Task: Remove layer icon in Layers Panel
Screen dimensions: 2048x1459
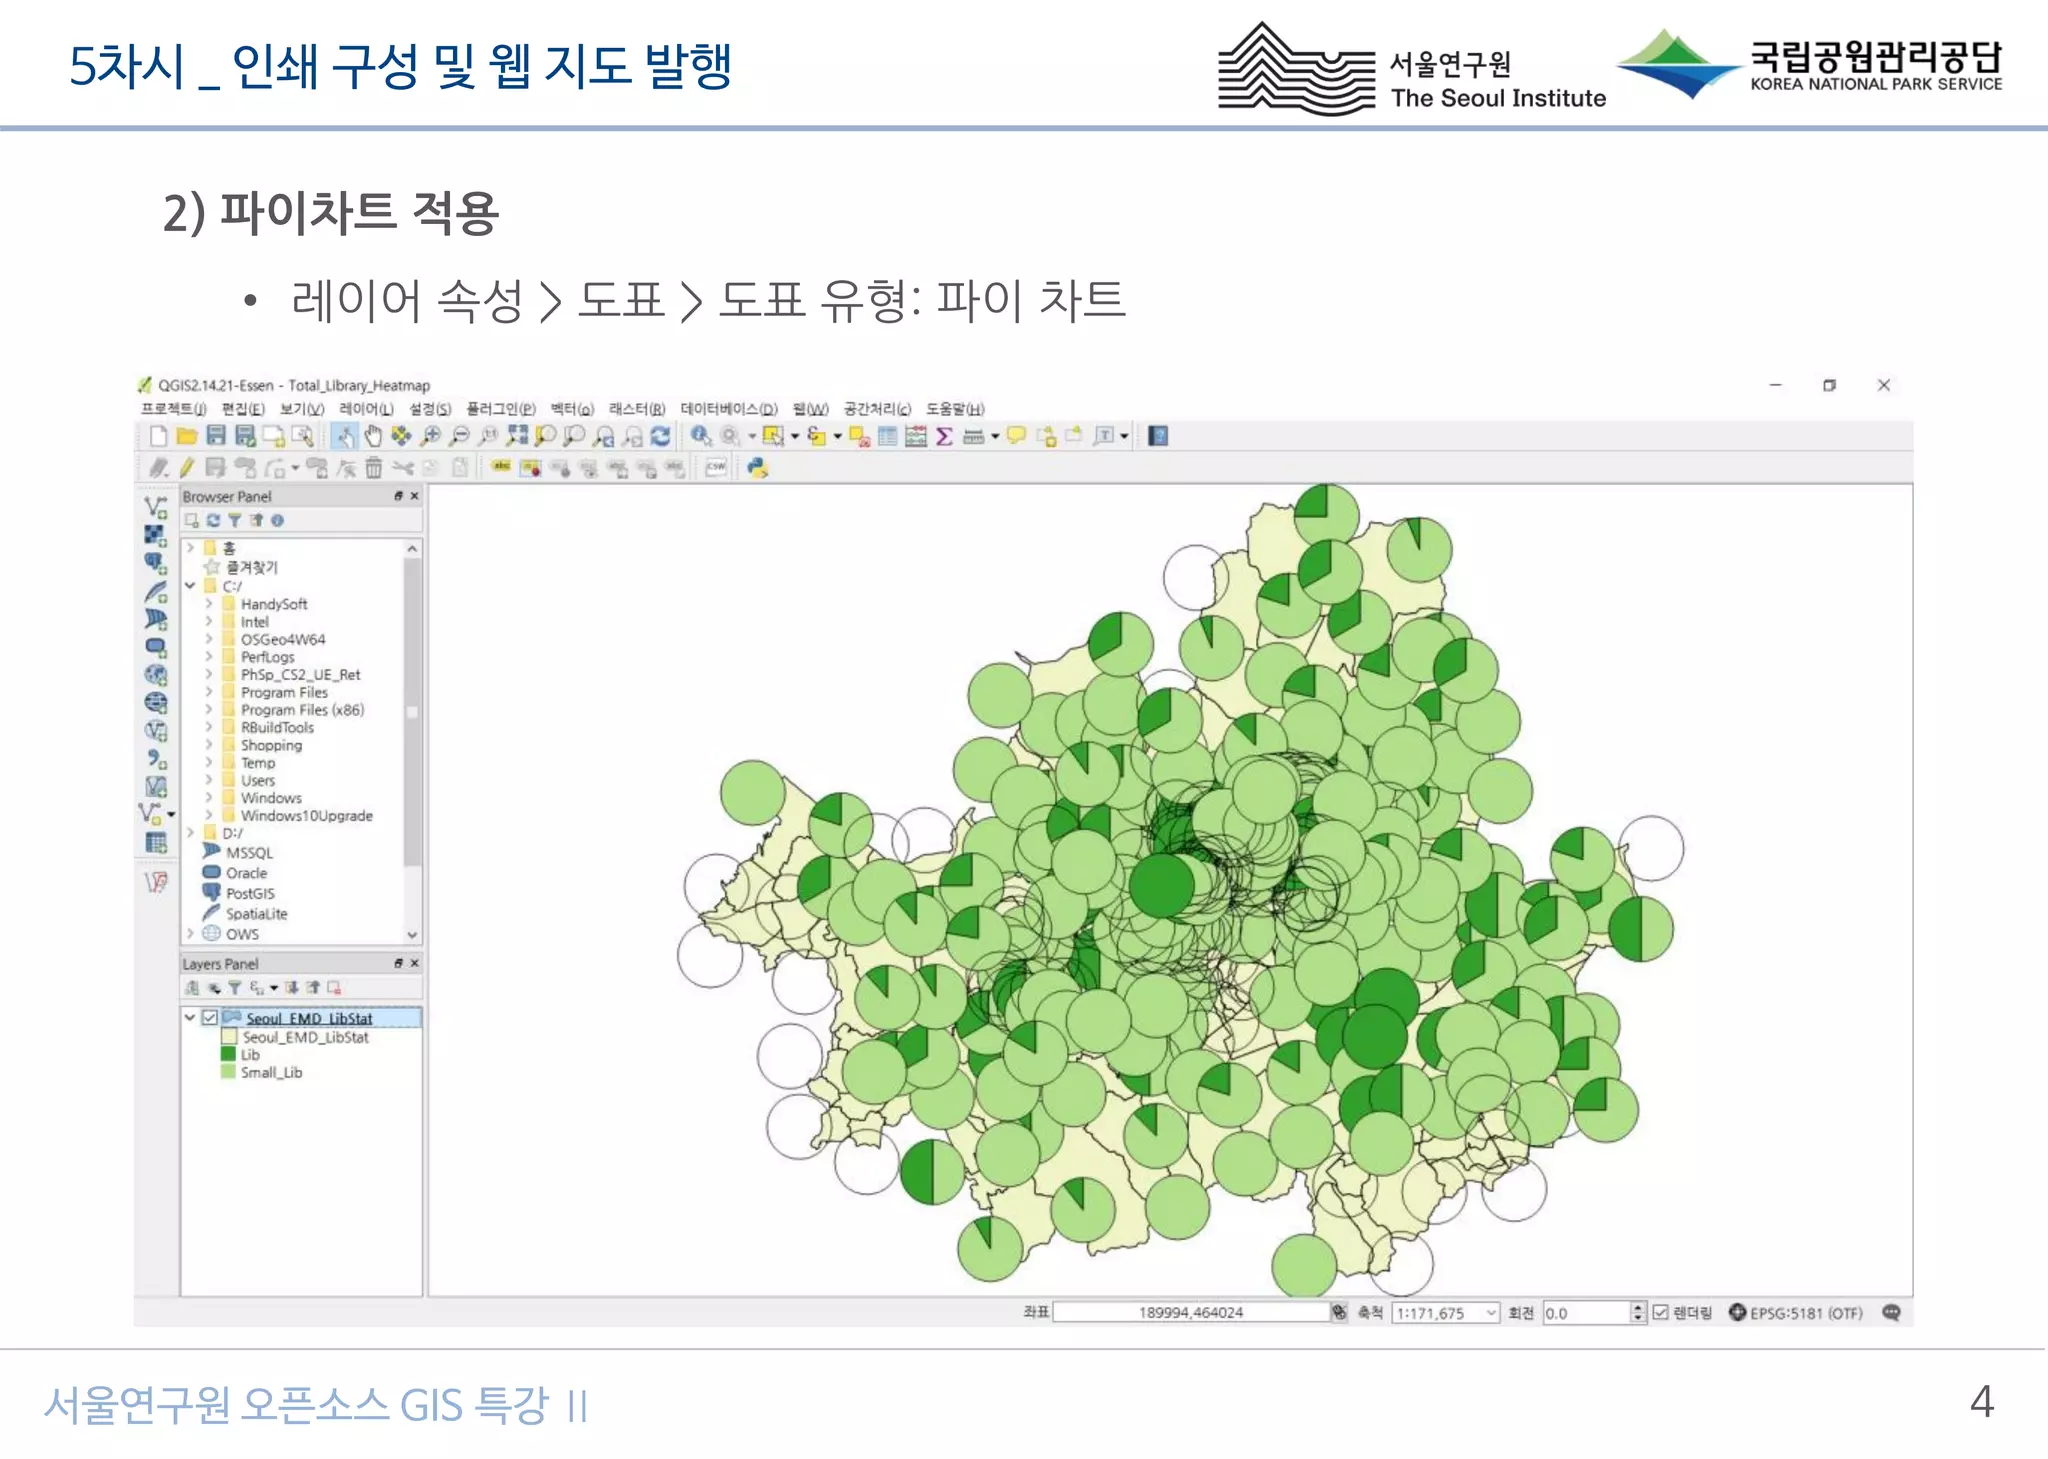Action: [x=335, y=988]
